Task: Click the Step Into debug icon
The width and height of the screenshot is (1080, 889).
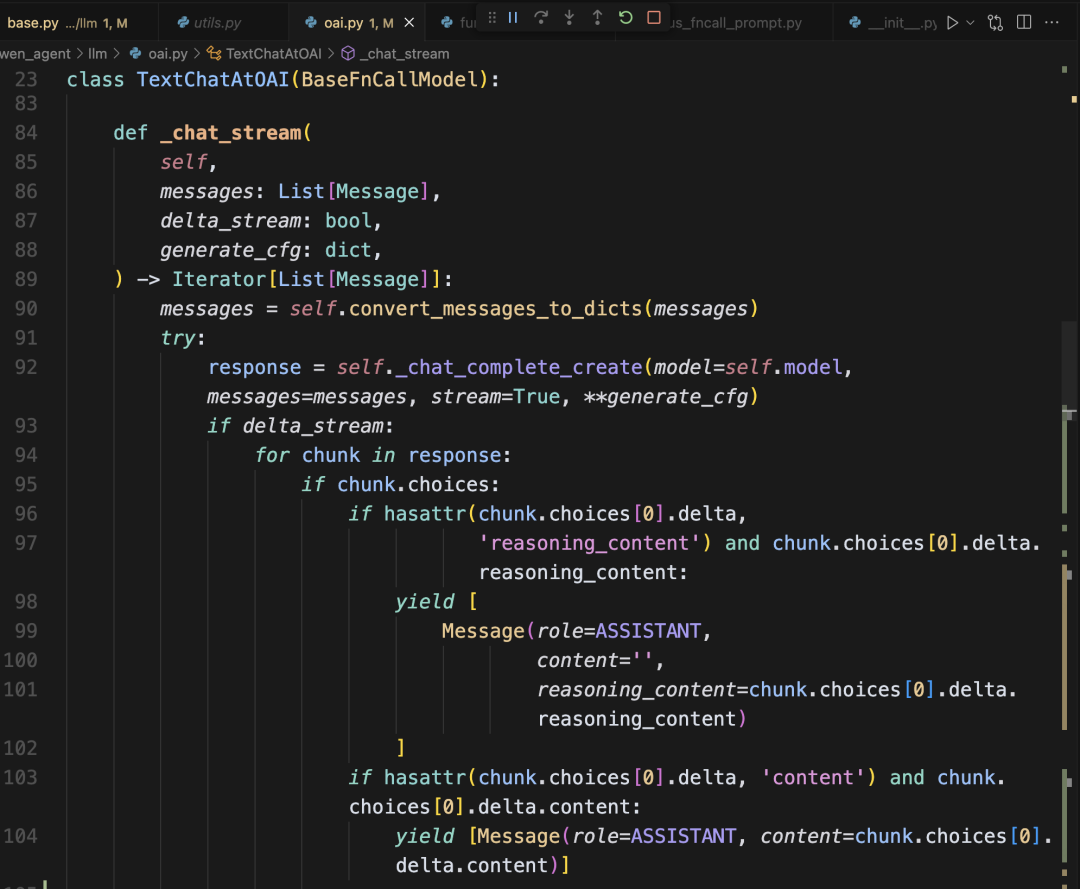Action: [569, 18]
